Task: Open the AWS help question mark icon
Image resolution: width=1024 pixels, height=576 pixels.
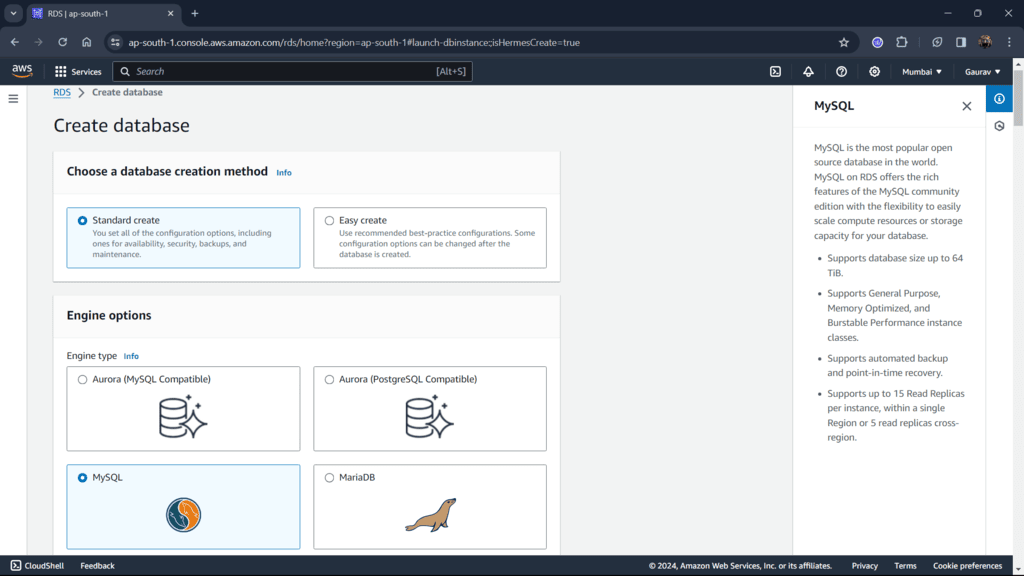Action: [841, 71]
